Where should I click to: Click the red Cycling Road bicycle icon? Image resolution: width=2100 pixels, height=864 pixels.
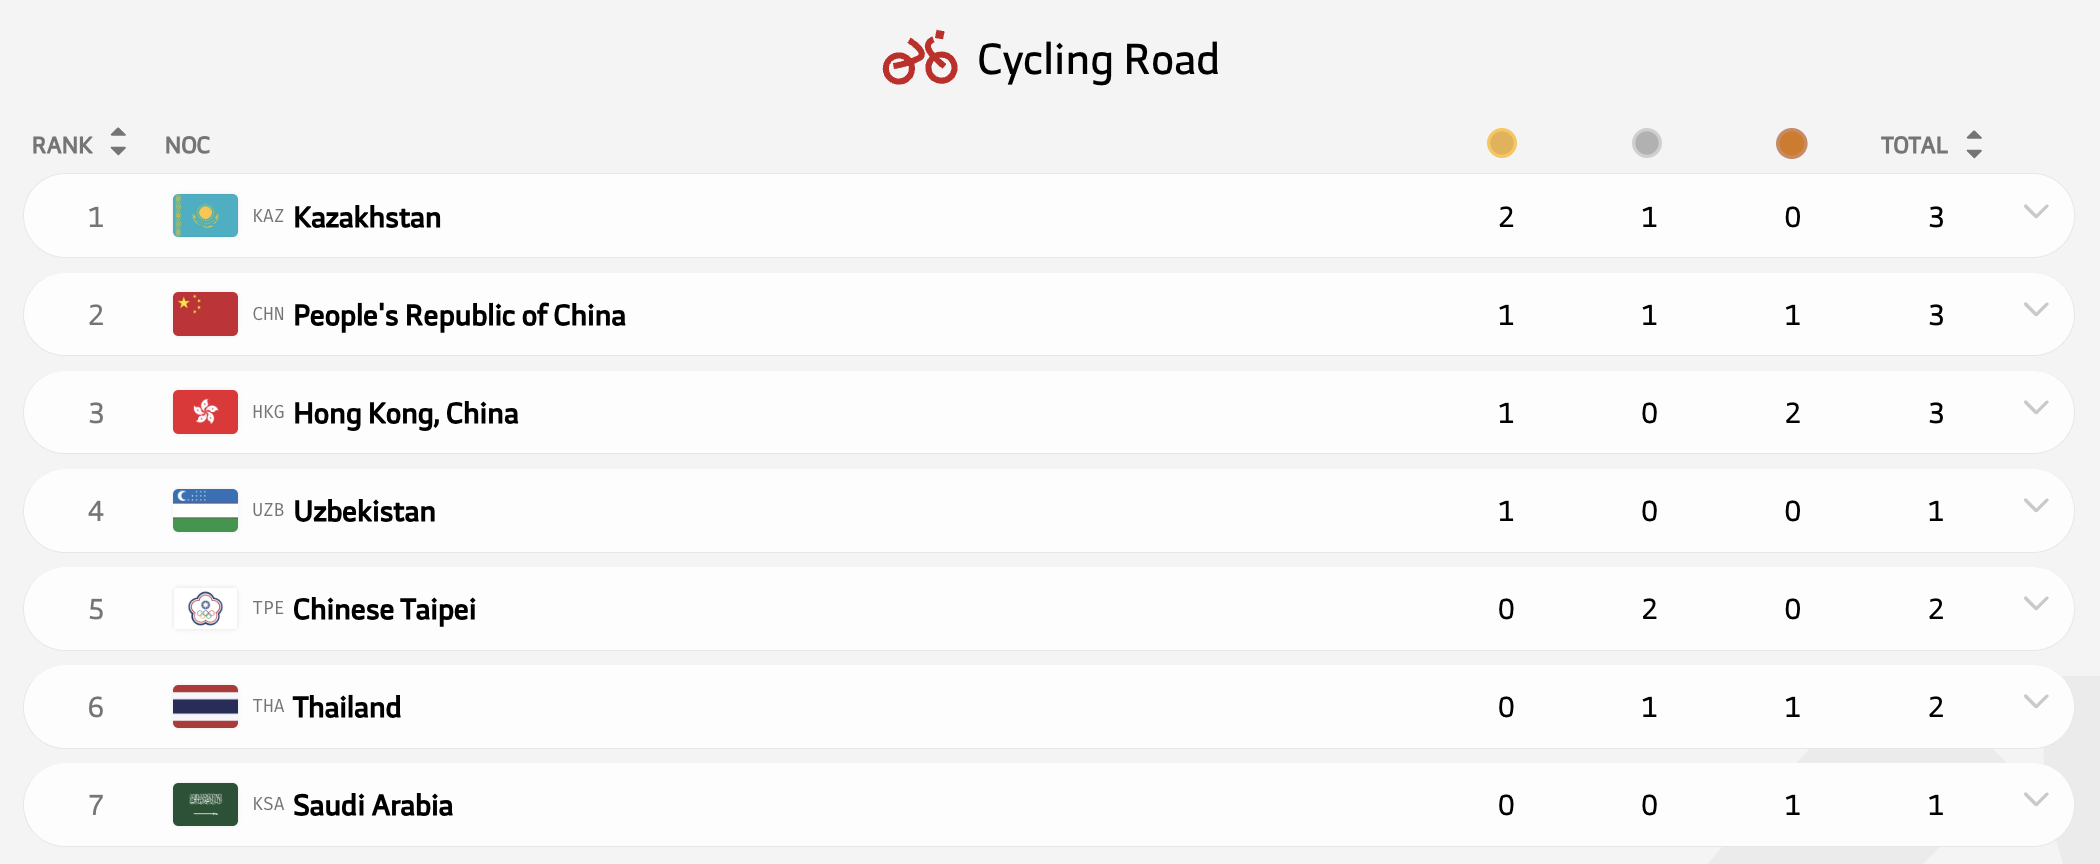coord(919,59)
